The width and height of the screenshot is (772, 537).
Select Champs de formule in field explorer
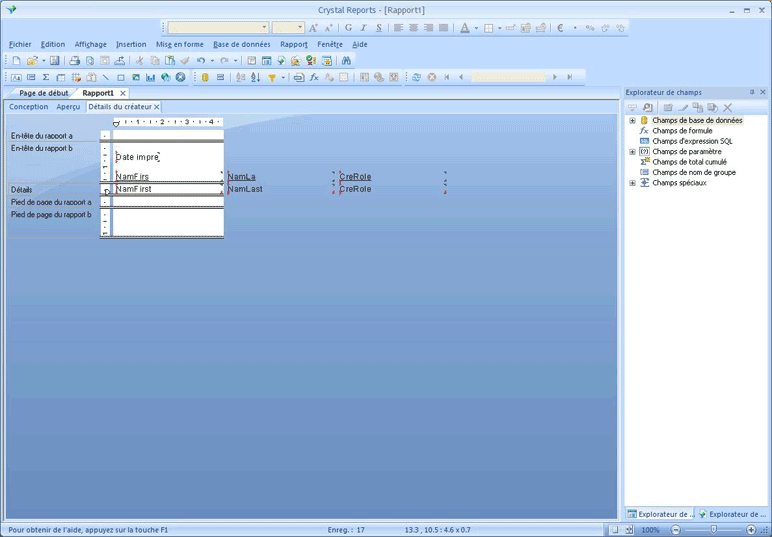pyautogui.click(x=682, y=131)
